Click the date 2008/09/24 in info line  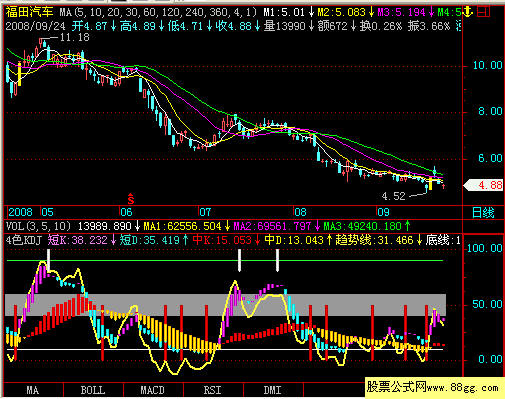36,26
